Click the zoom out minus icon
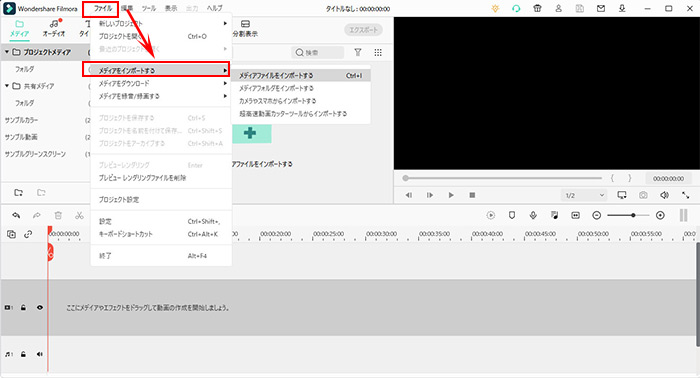This screenshot has height=378, width=700. tap(596, 215)
